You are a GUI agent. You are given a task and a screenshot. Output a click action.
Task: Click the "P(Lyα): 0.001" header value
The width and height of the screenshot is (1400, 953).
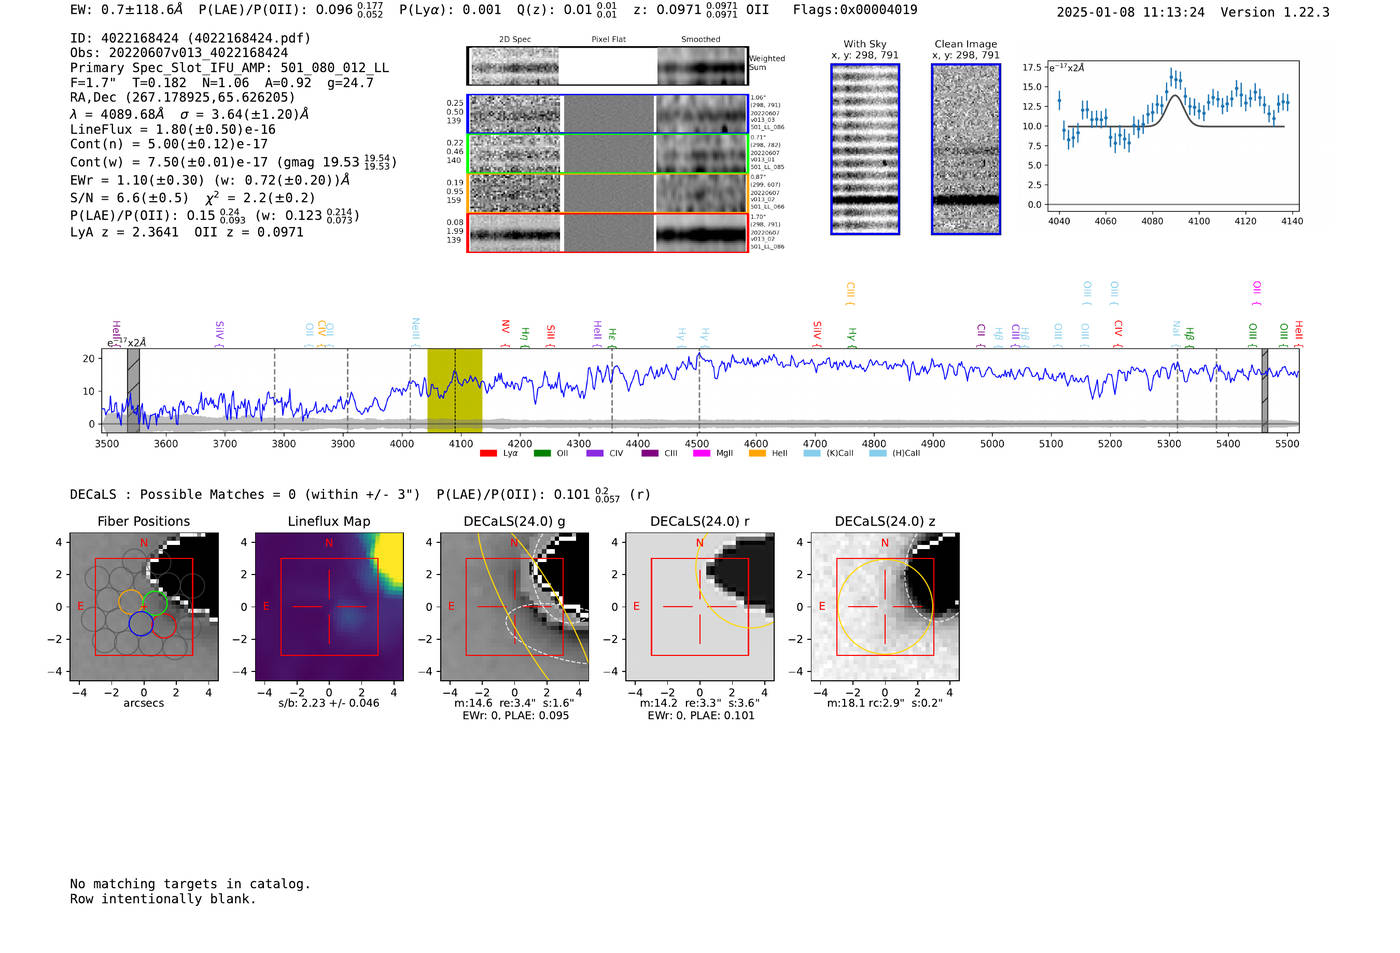(450, 10)
